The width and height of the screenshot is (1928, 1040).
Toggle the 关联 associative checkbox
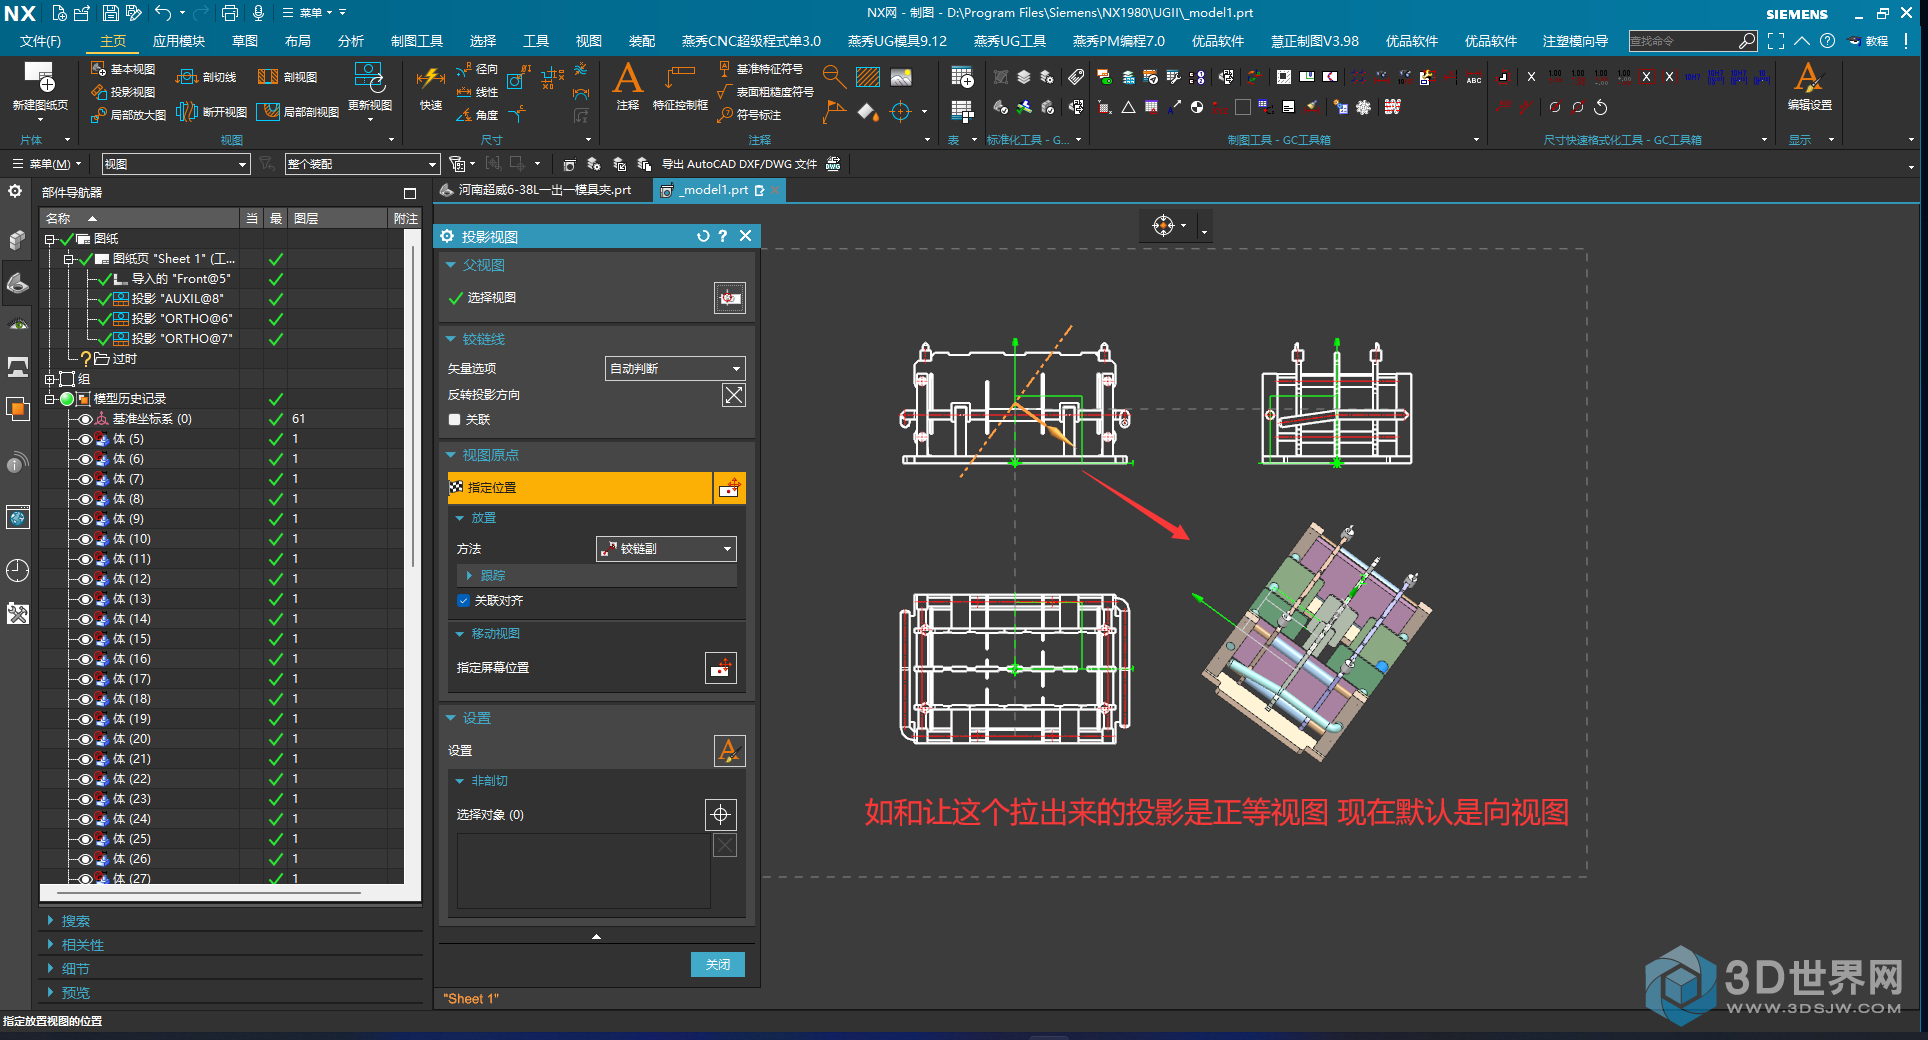point(454,420)
